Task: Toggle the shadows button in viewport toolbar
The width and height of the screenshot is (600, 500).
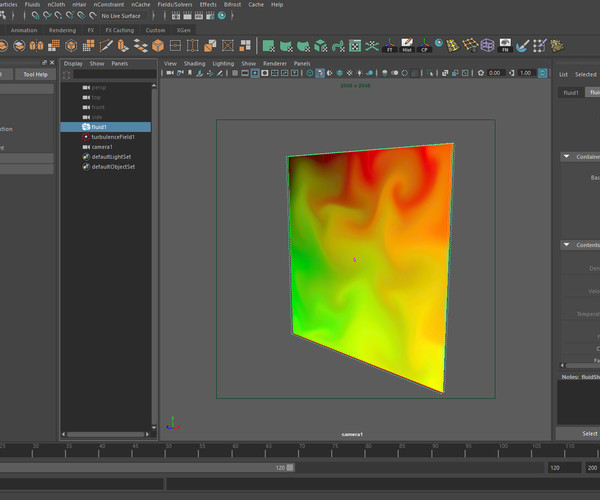Action: click(x=370, y=73)
